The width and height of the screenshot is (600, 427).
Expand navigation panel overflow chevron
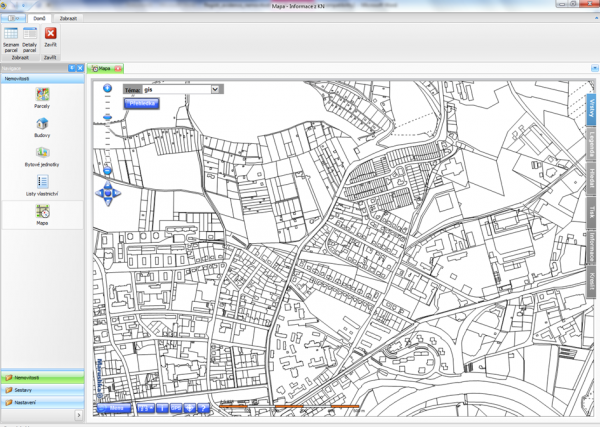click(79, 415)
